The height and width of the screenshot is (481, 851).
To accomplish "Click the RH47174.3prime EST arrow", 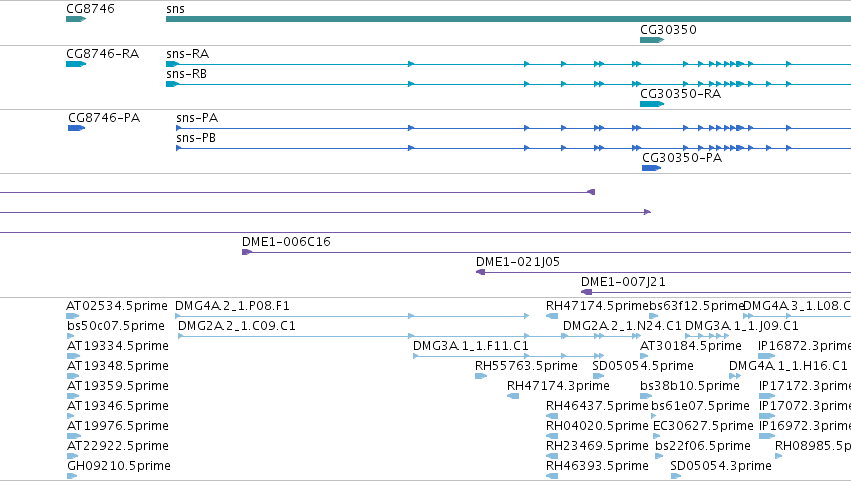I will tap(513, 396).
